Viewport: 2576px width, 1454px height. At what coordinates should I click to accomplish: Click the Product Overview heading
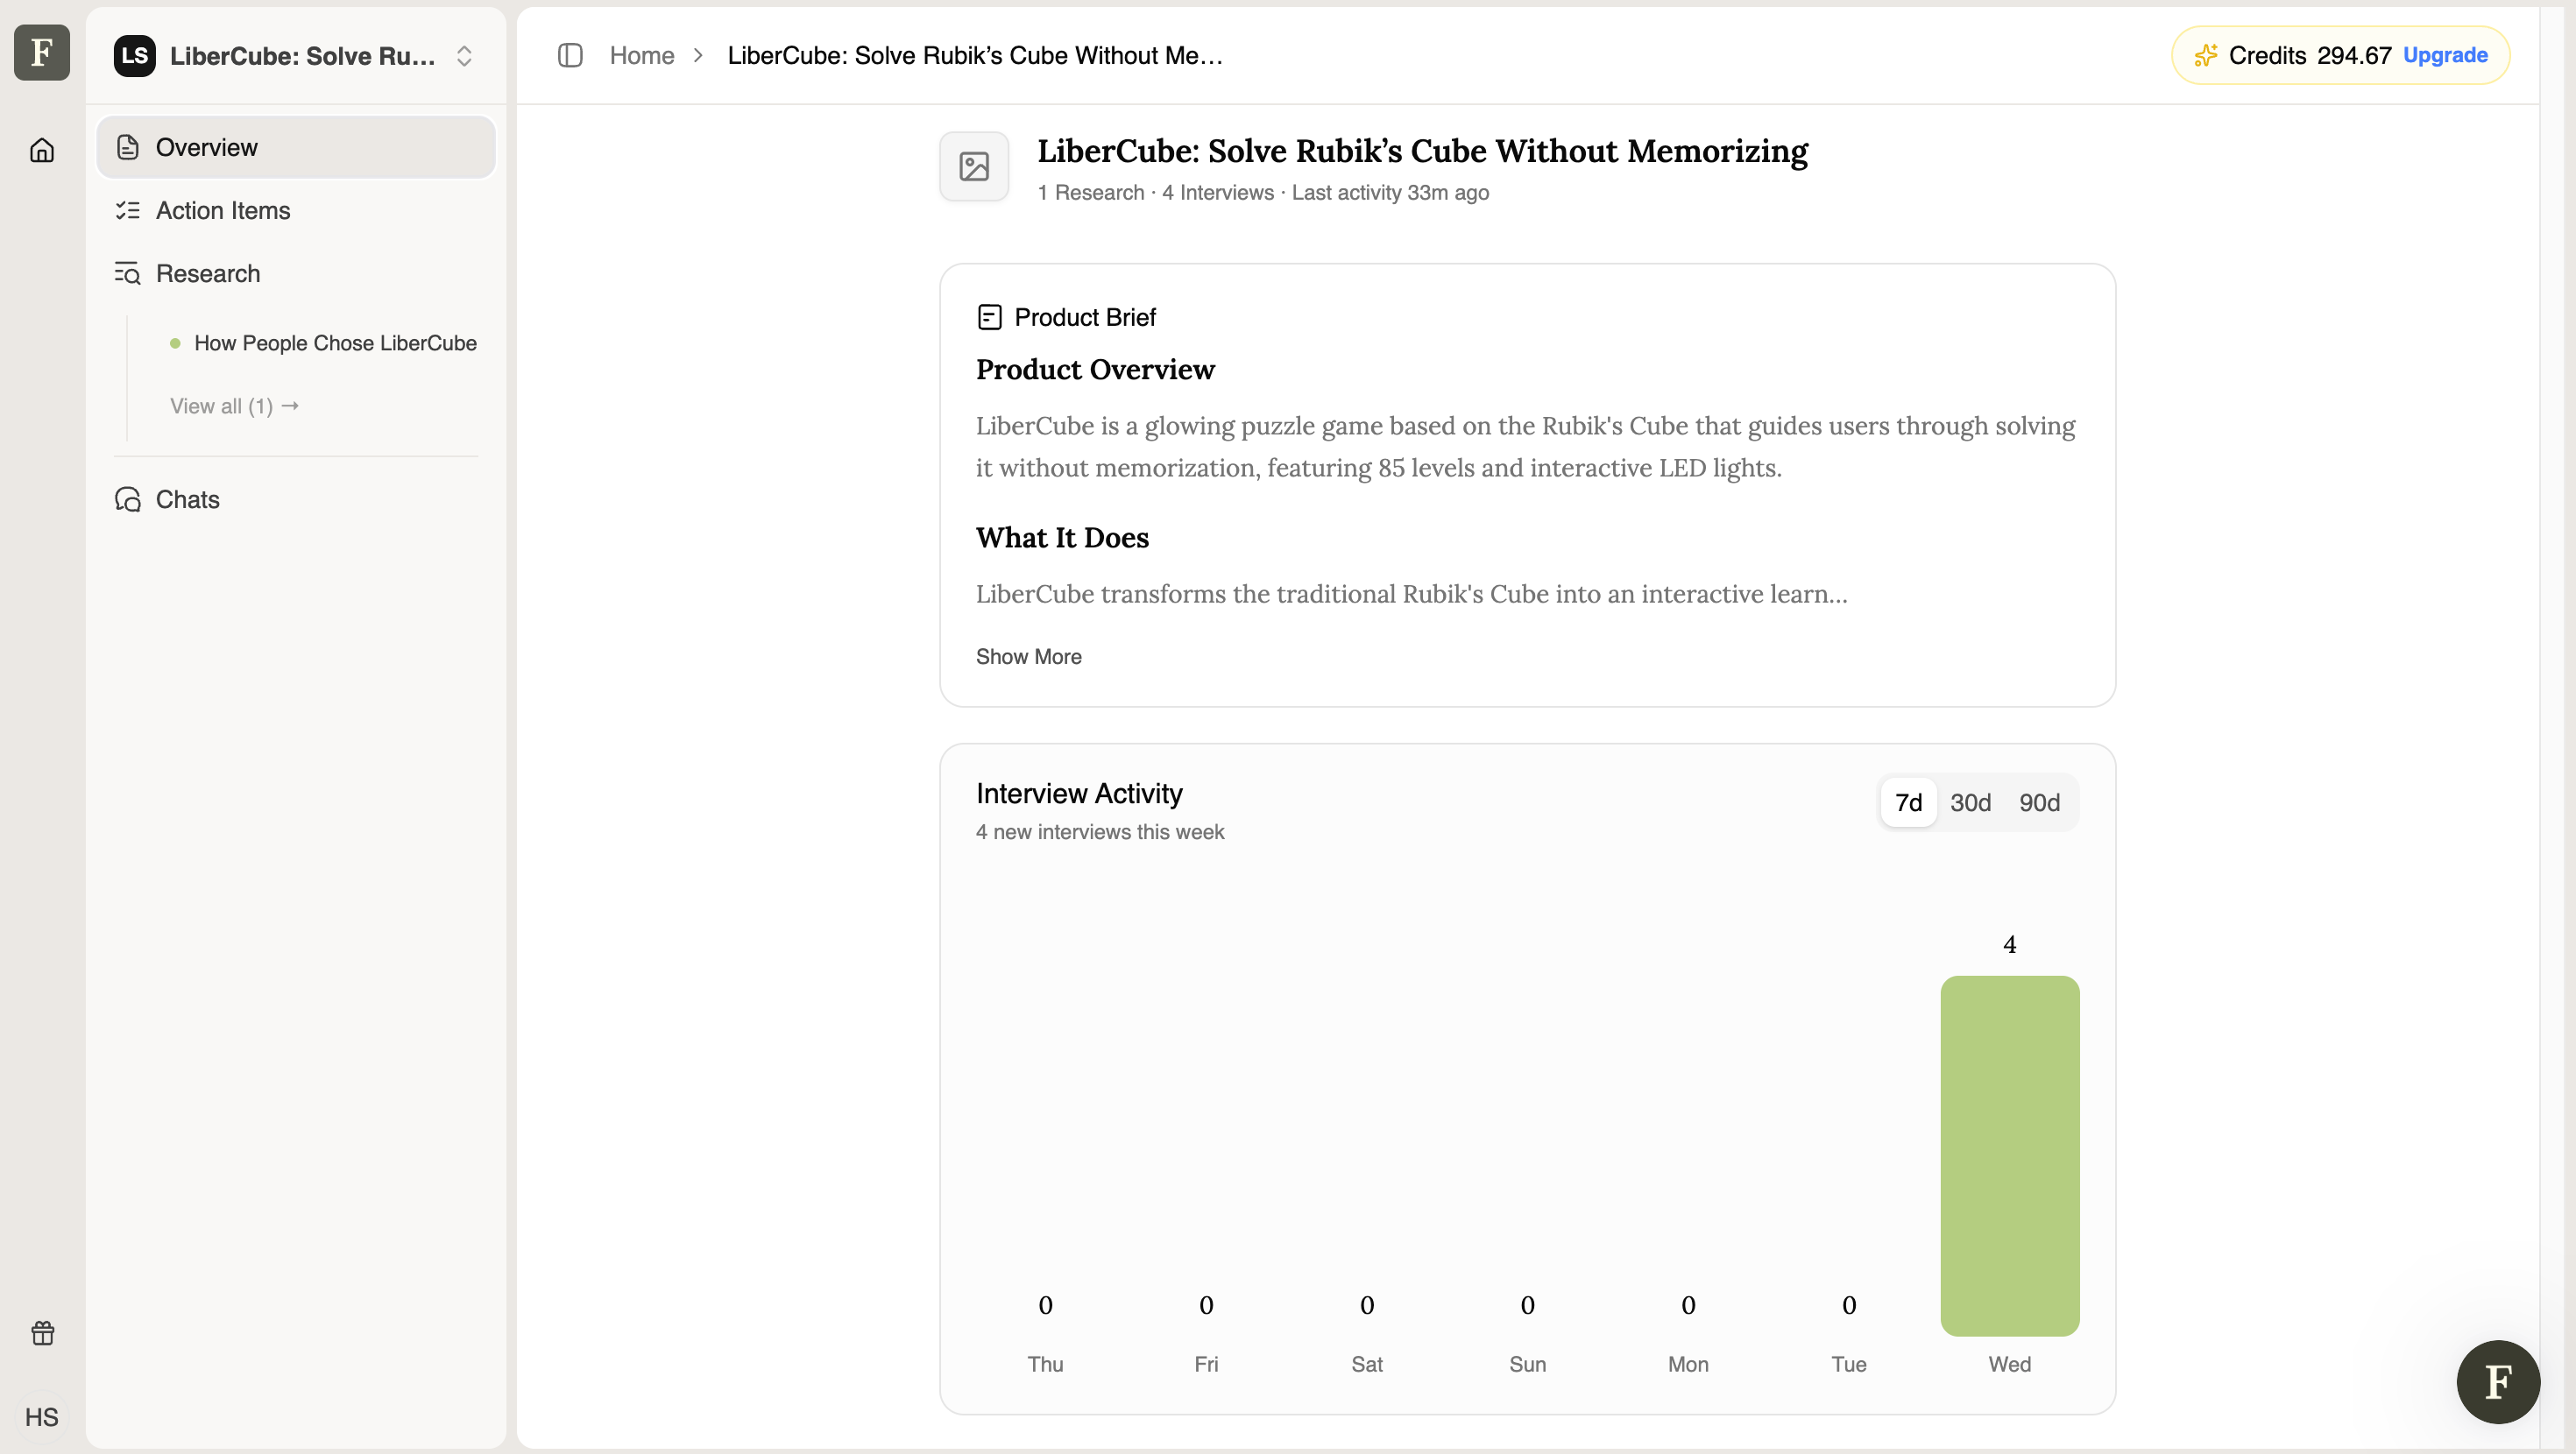click(x=1095, y=369)
